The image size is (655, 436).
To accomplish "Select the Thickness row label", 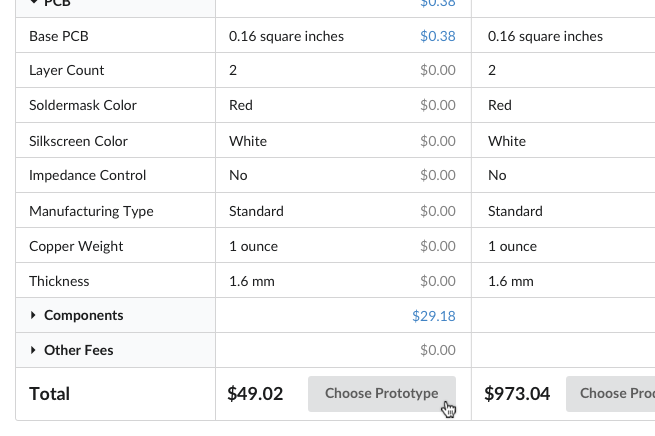I will 59,281.
